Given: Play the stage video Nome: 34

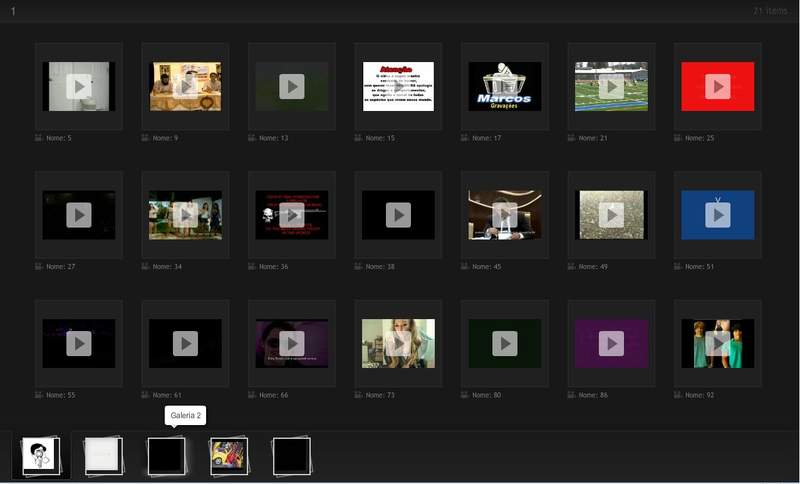Looking at the screenshot, I should 185,215.
